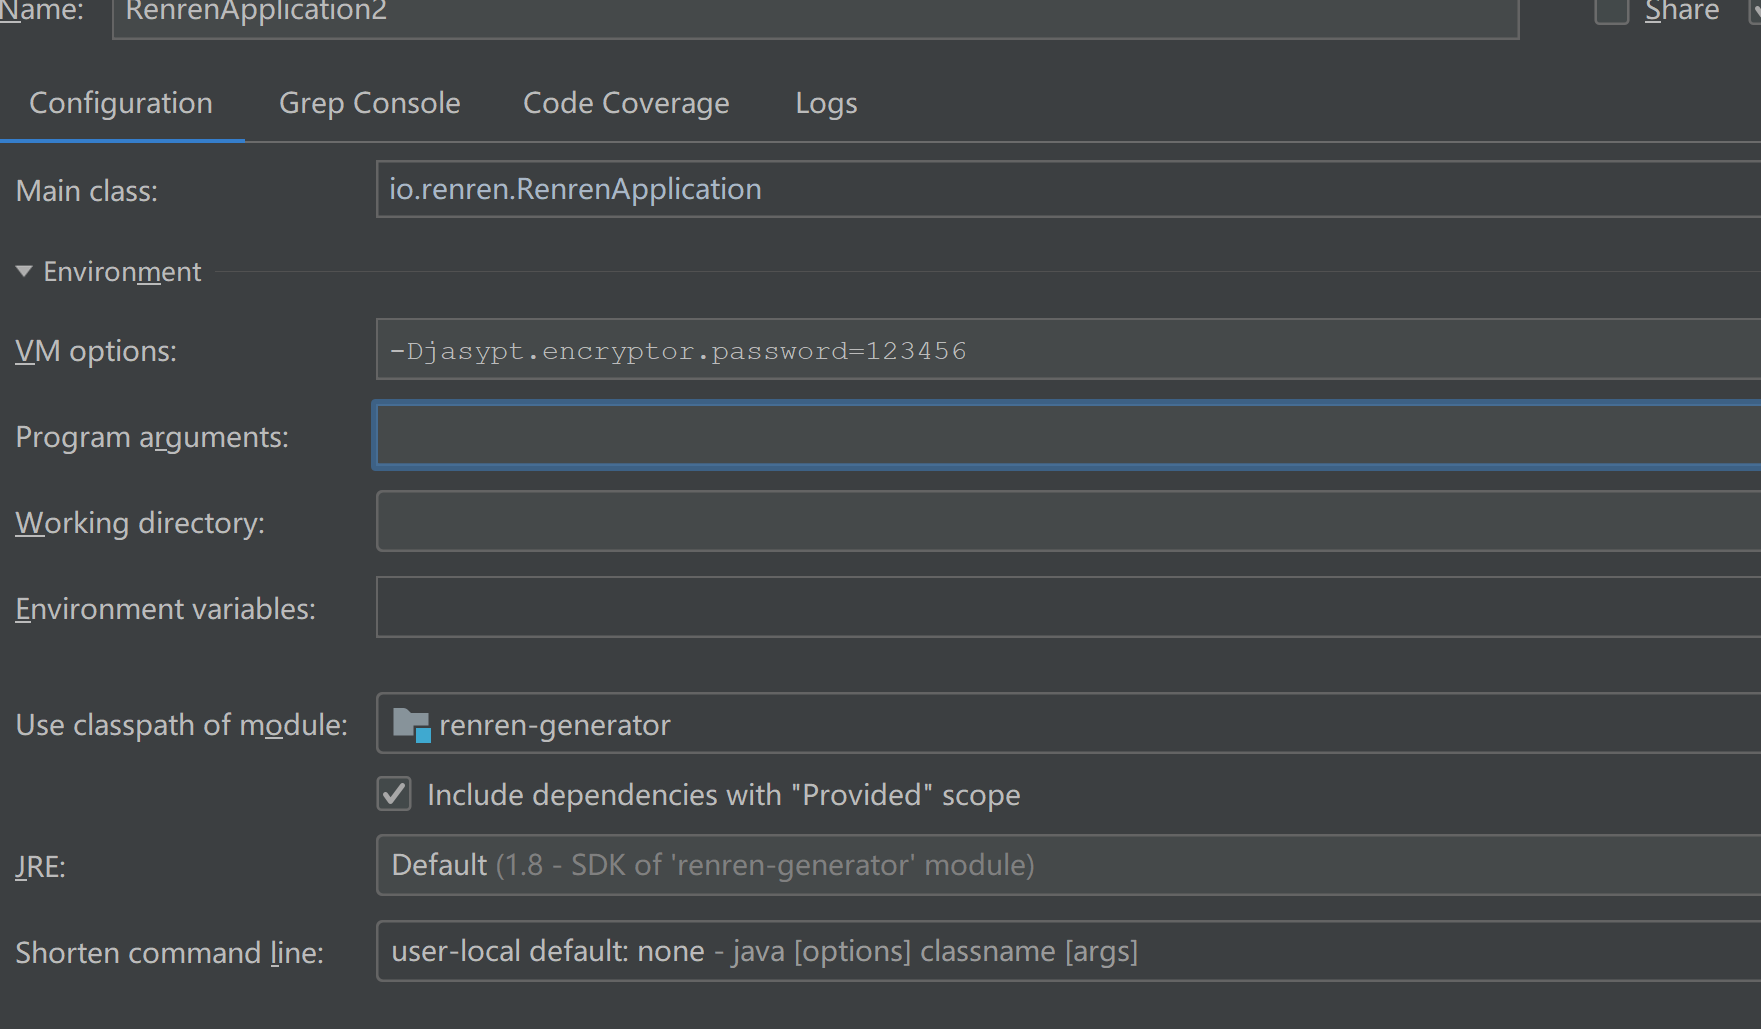
Task: Click the renren-generator module folder icon
Action: [411, 725]
